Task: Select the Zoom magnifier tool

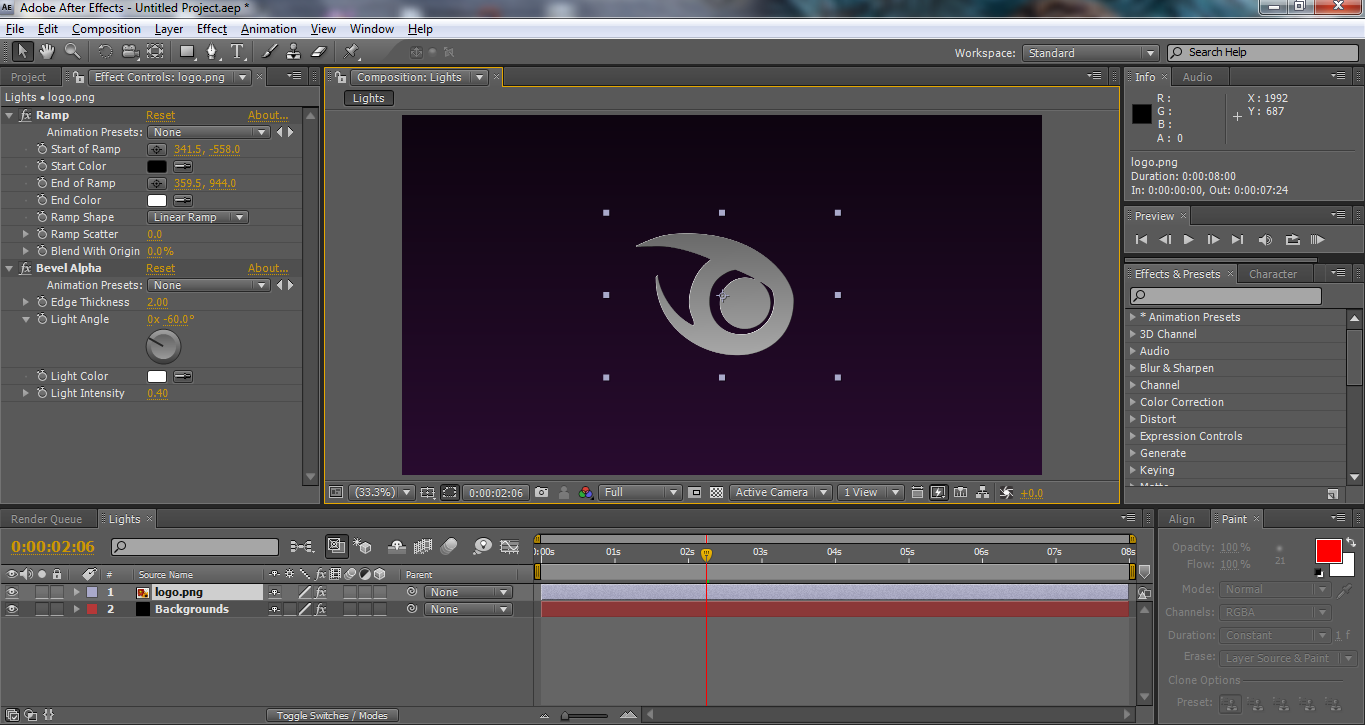Action: [x=73, y=51]
